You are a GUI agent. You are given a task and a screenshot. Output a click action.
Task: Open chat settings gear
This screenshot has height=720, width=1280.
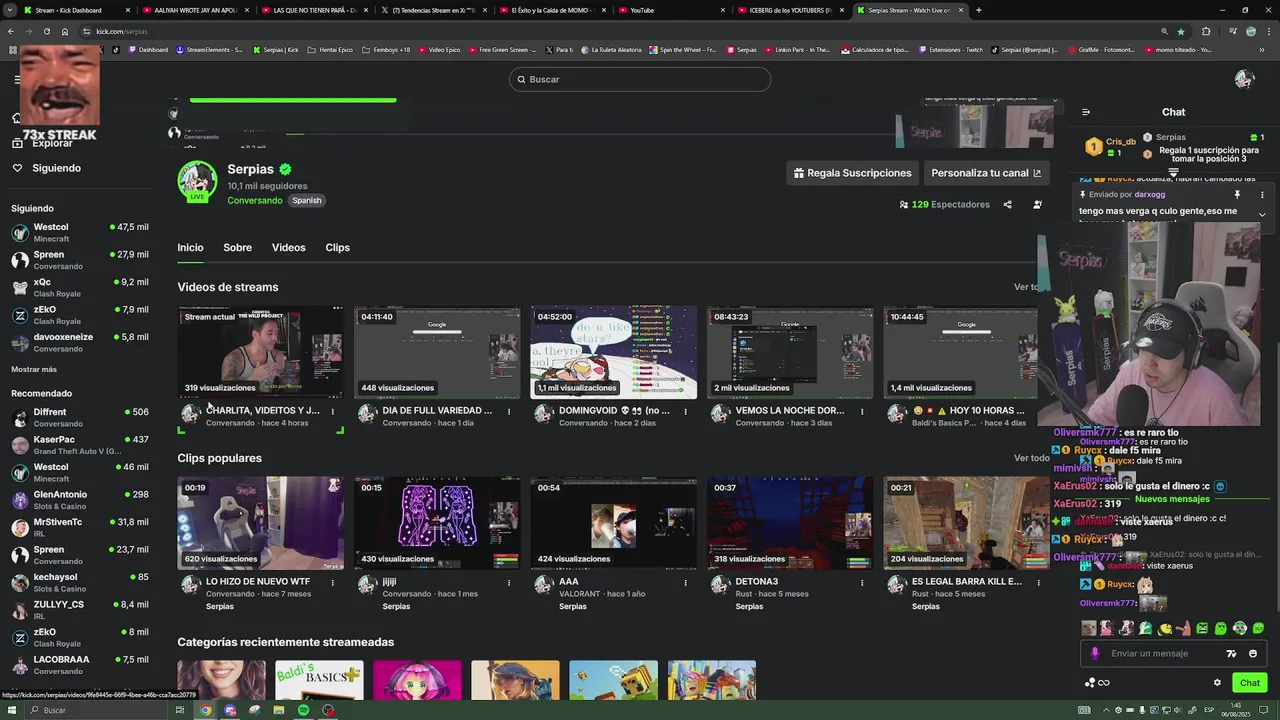tap(1217, 683)
